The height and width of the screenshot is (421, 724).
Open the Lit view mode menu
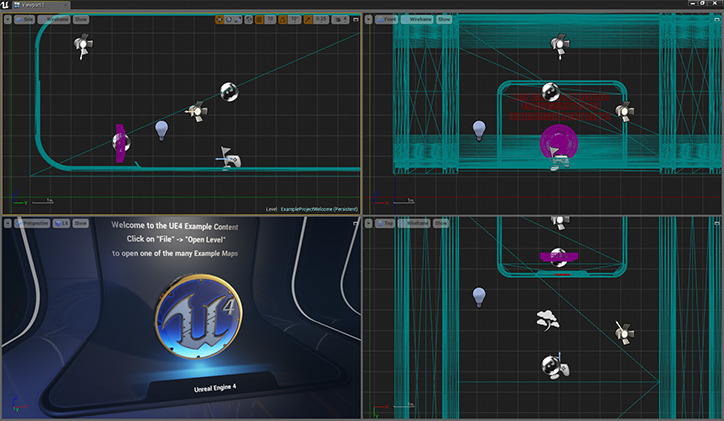tap(61, 223)
